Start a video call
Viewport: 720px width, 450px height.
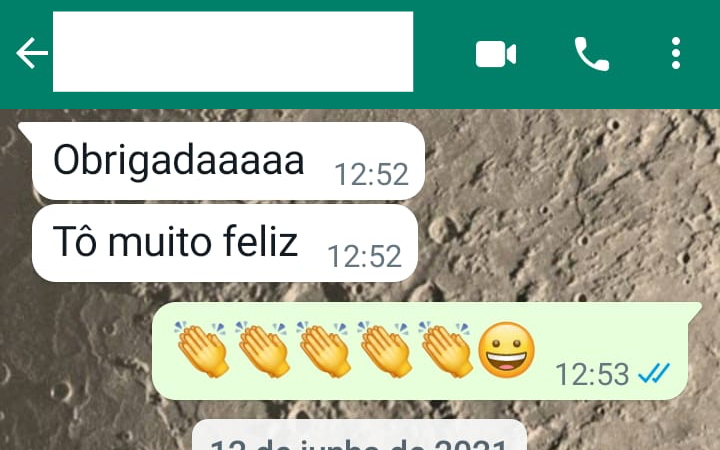tap(496, 54)
